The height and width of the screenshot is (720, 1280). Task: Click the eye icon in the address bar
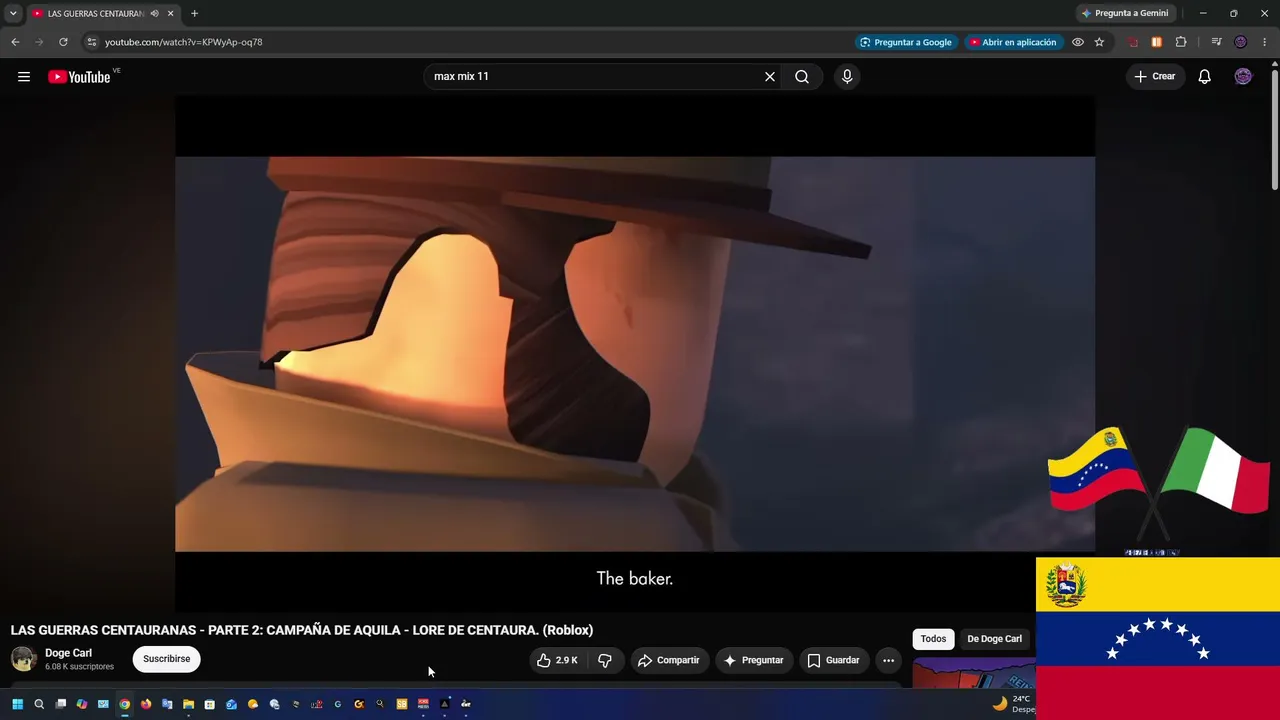coord(1078,42)
